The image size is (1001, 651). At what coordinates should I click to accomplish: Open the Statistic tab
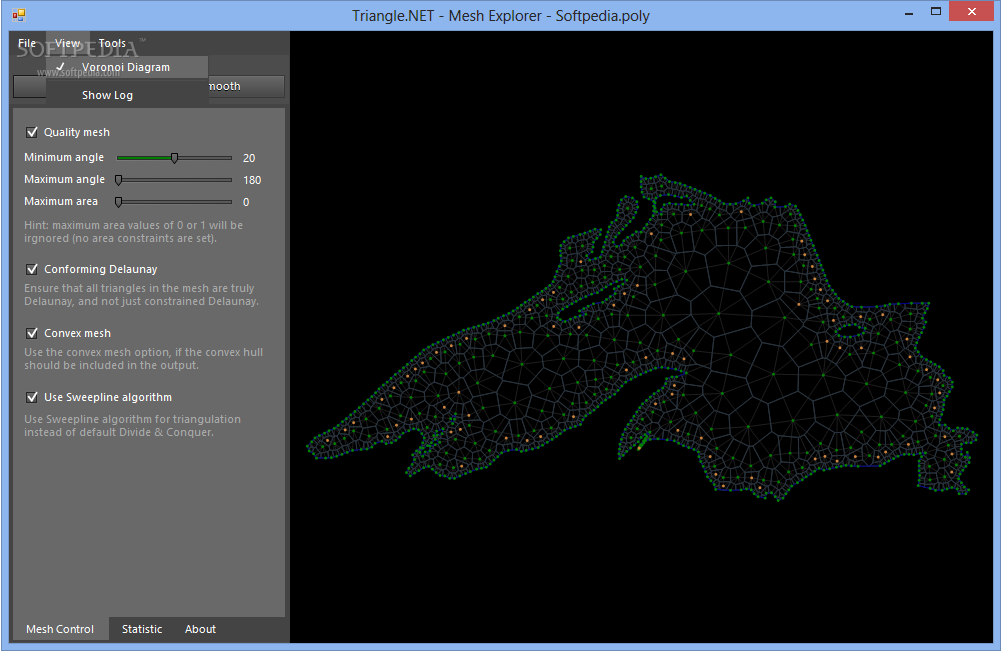[x=142, y=629]
